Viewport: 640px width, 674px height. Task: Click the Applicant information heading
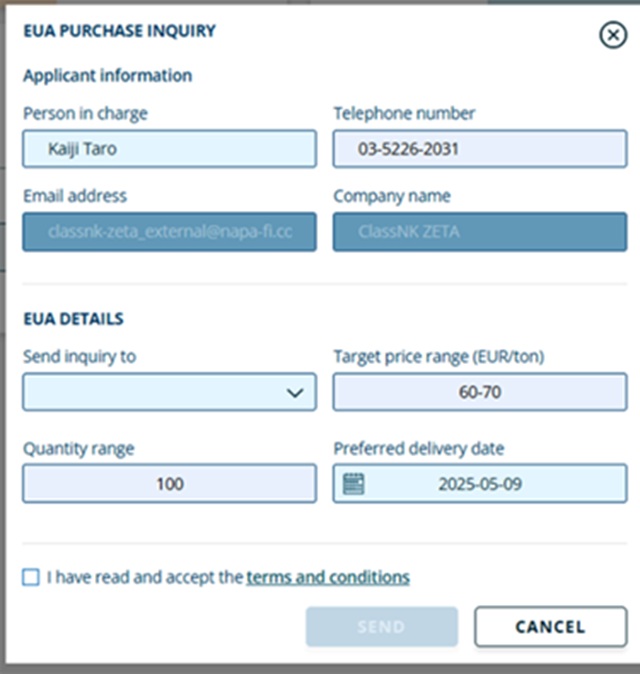tap(107, 76)
